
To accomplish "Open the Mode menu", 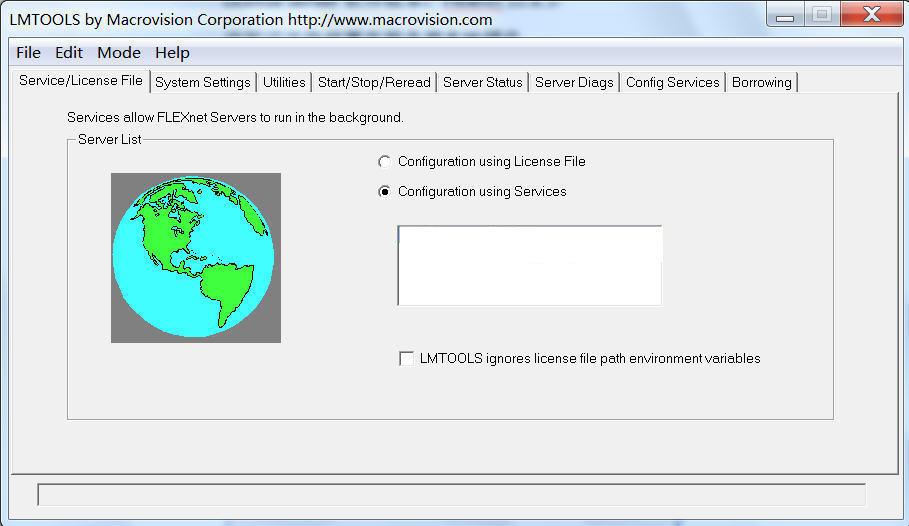I will click(x=119, y=53).
